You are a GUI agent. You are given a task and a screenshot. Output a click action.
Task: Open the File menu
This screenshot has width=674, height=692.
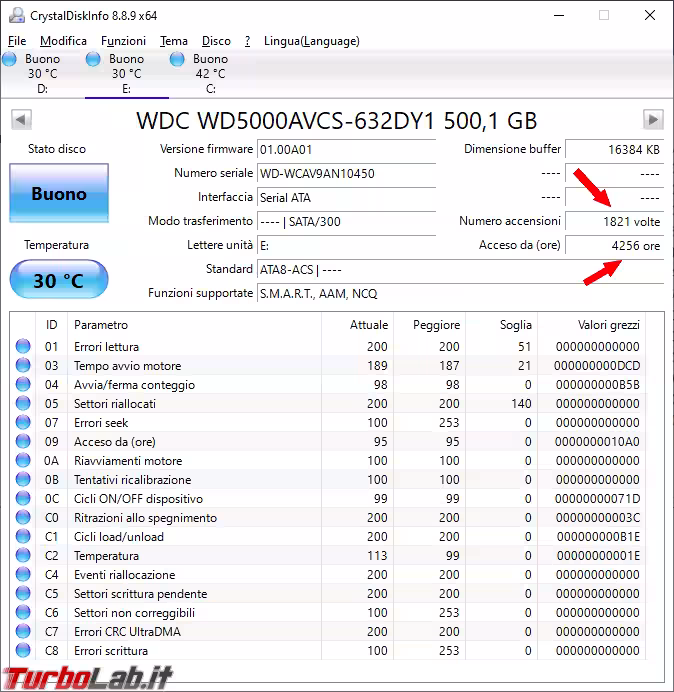(x=17, y=41)
